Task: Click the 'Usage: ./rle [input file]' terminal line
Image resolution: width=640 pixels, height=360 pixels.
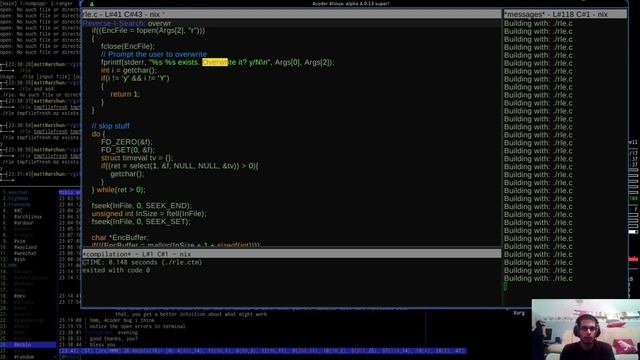Action: point(40,76)
